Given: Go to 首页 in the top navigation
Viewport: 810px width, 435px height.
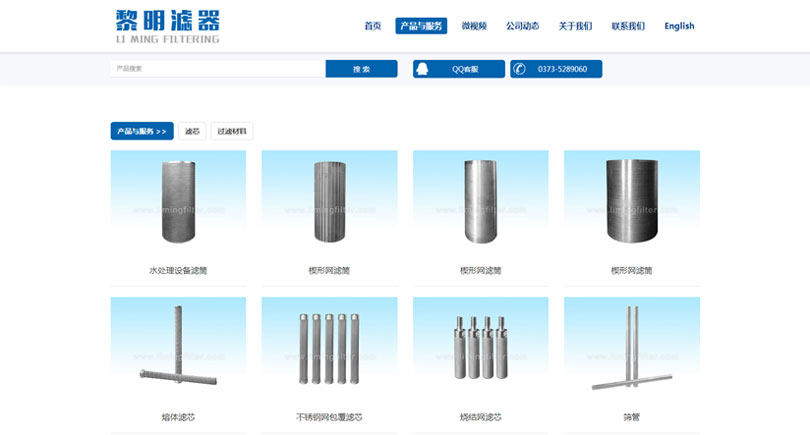Looking at the screenshot, I should click(x=373, y=26).
